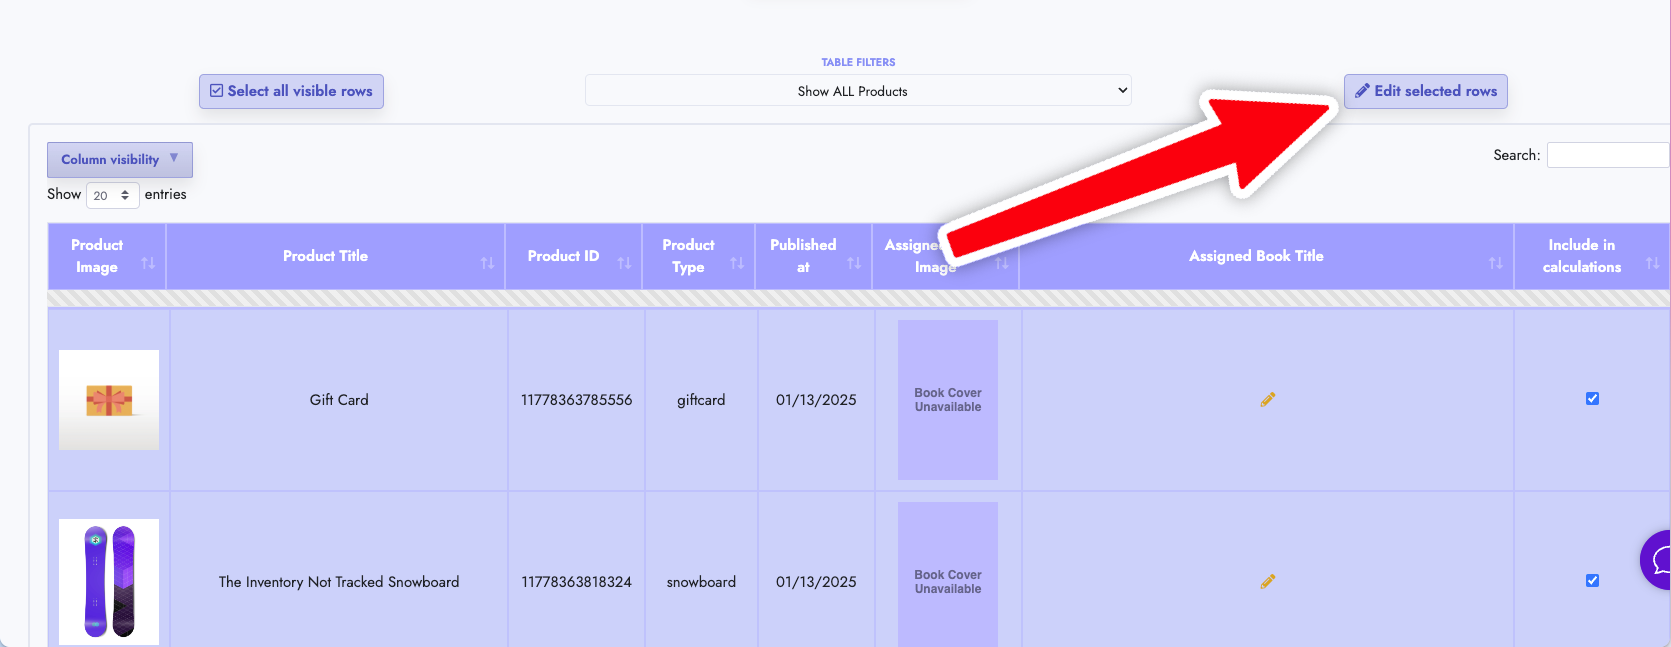Screen dimensions: 1671x647
Task: Click the snowboard product image thumbnail
Action: click(109, 581)
